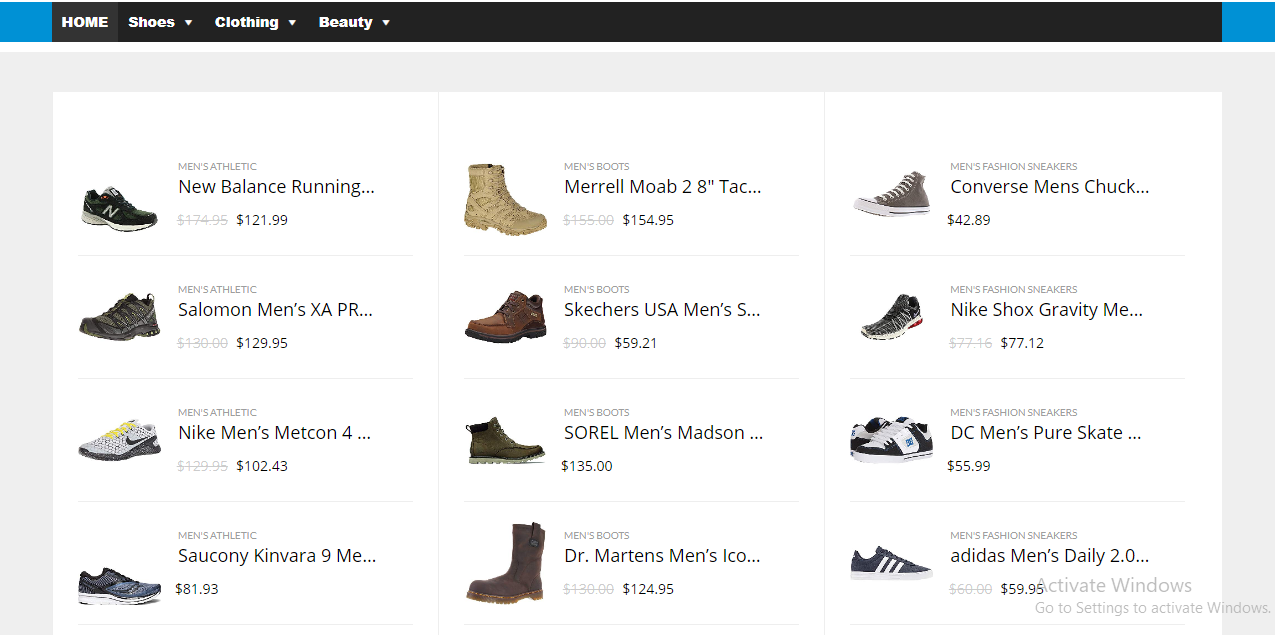Expand the Shoes dropdown arrow
Viewport: 1275px width, 635px height.
[188, 23]
